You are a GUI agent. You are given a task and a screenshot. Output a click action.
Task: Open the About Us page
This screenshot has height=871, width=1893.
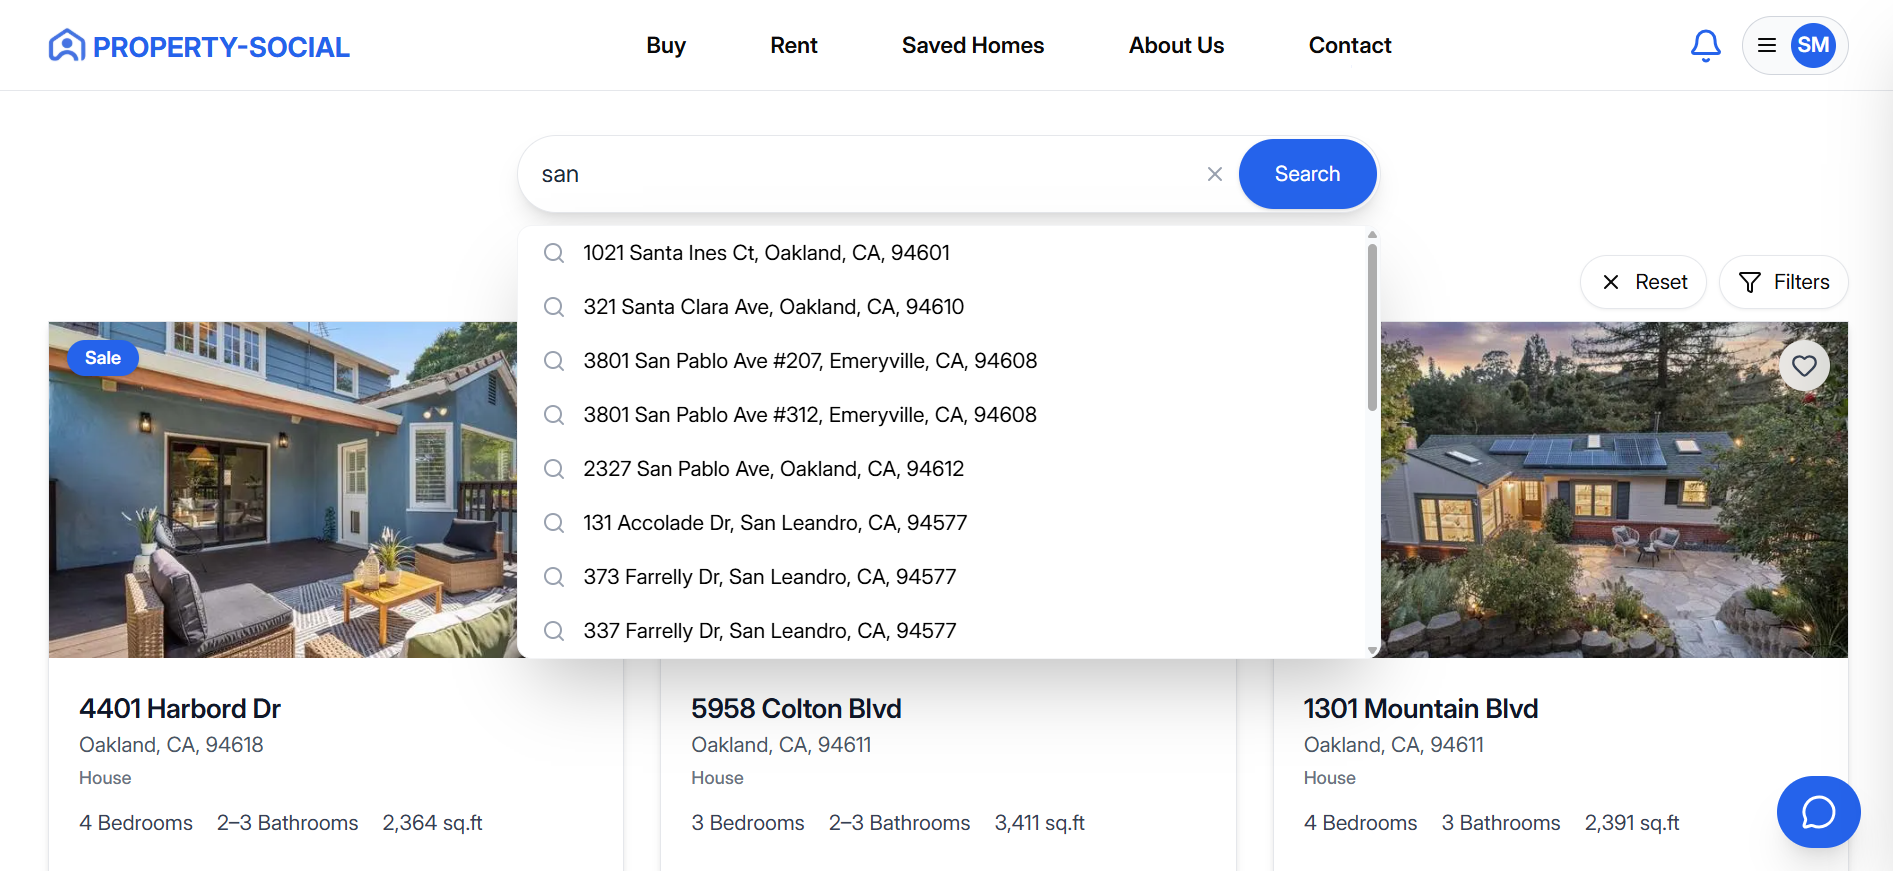point(1176,46)
